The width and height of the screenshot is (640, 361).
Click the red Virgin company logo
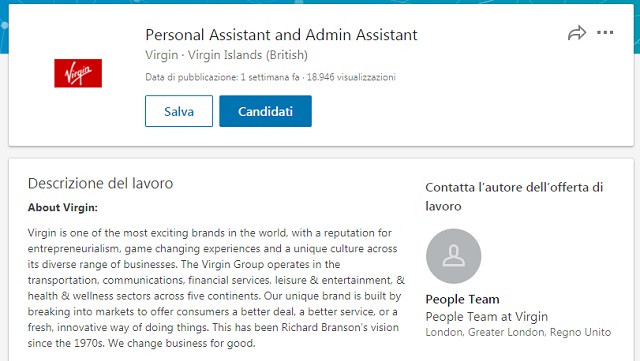pyautogui.click(x=78, y=73)
